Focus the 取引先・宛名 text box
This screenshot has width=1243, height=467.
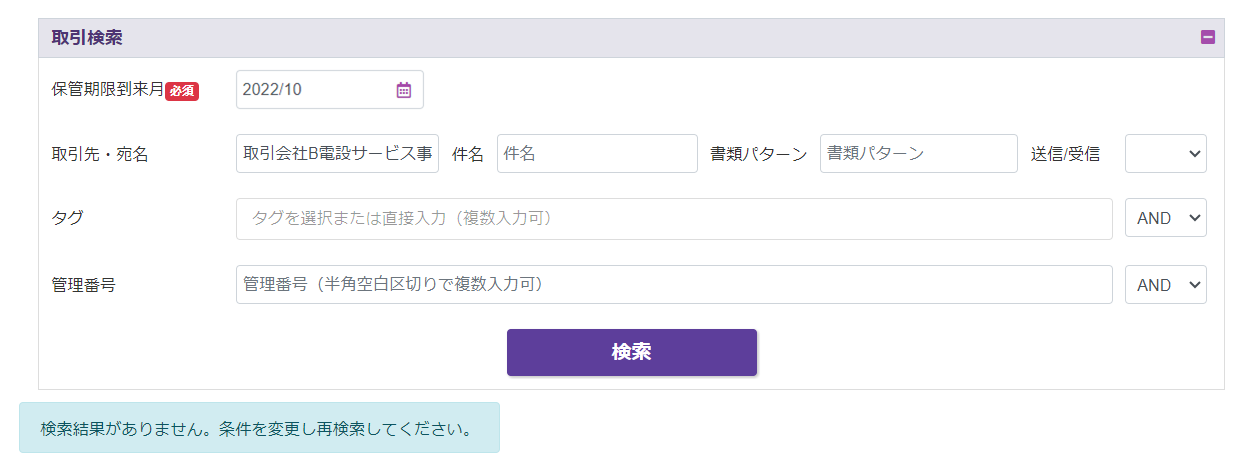pos(337,154)
